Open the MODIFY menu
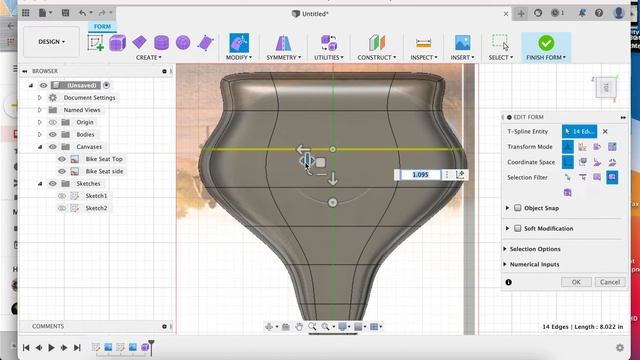Image resolution: width=640 pixels, height=360 pixels. [239, 58]
